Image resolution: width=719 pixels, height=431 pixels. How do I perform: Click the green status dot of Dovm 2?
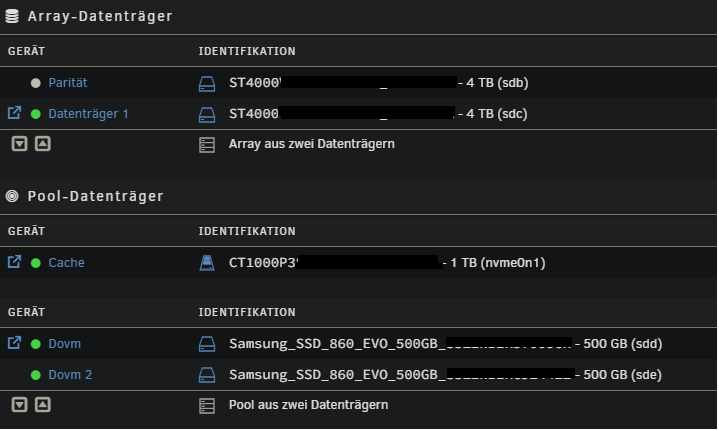[35, 375]
